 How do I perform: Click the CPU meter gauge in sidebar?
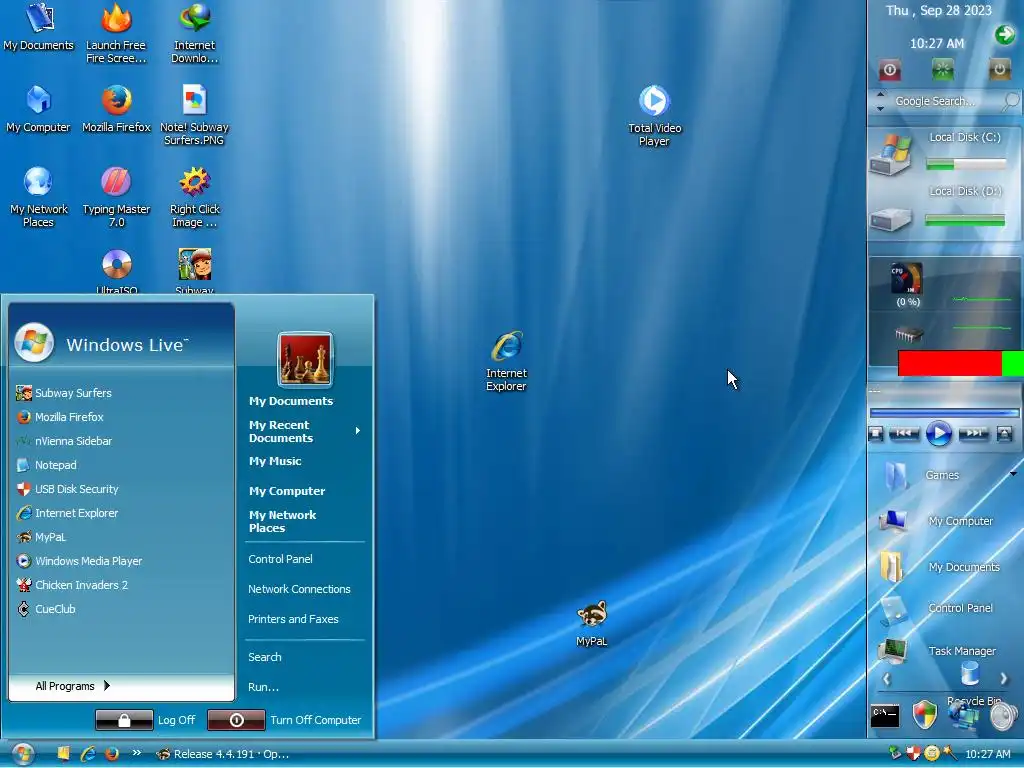906,279
